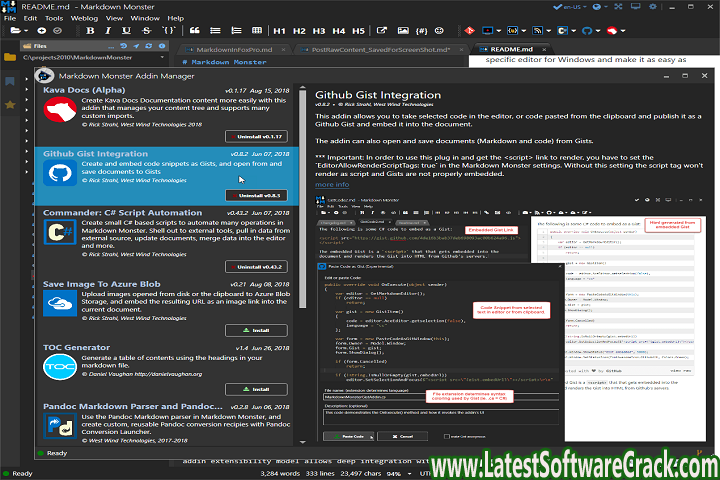Expand the weblog addin dropdown
The width and height of the screenshot is (720, 480).
548,31
